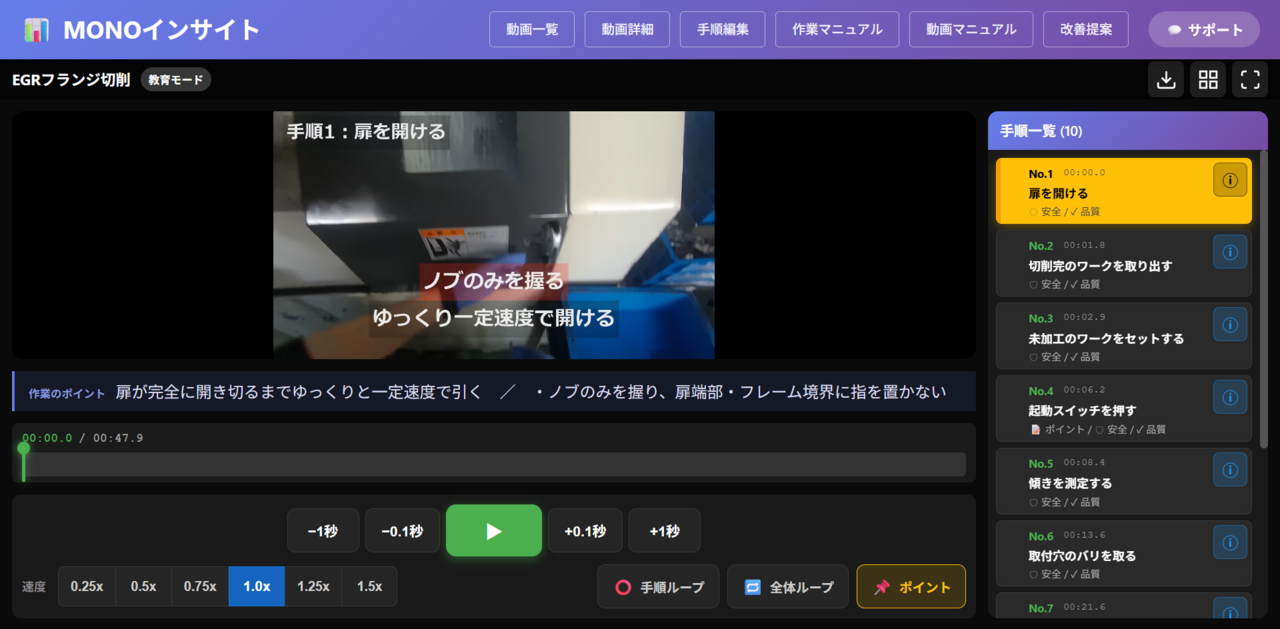Open info for step No.2 切削完のワークを取り出す
This screenshot has height=629, width=1280.
tap(1230, 252)
